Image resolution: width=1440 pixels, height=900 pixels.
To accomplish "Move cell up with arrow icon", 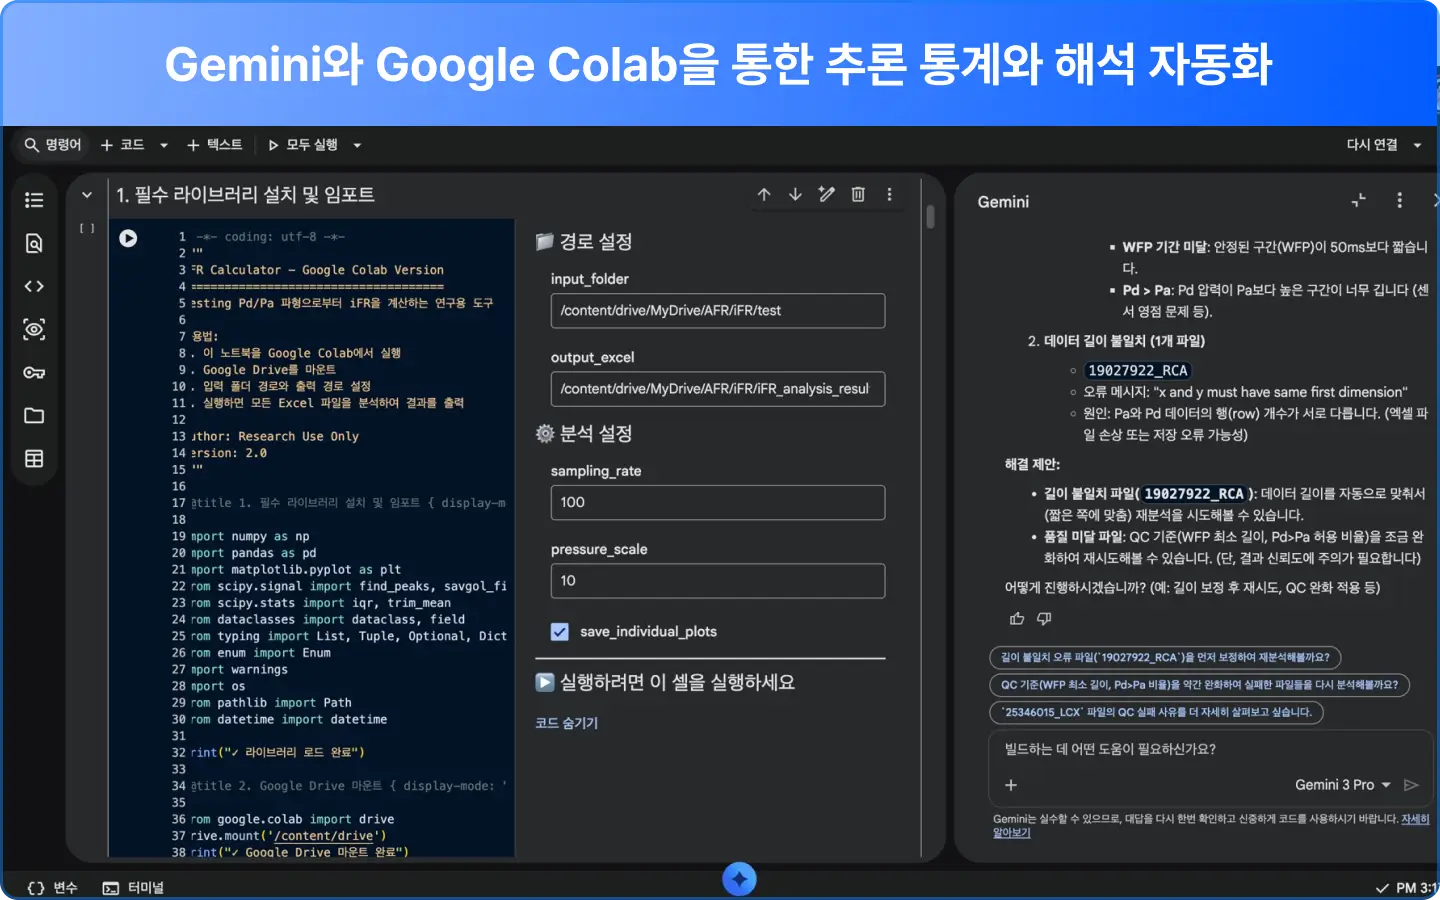I will (764, 194).
